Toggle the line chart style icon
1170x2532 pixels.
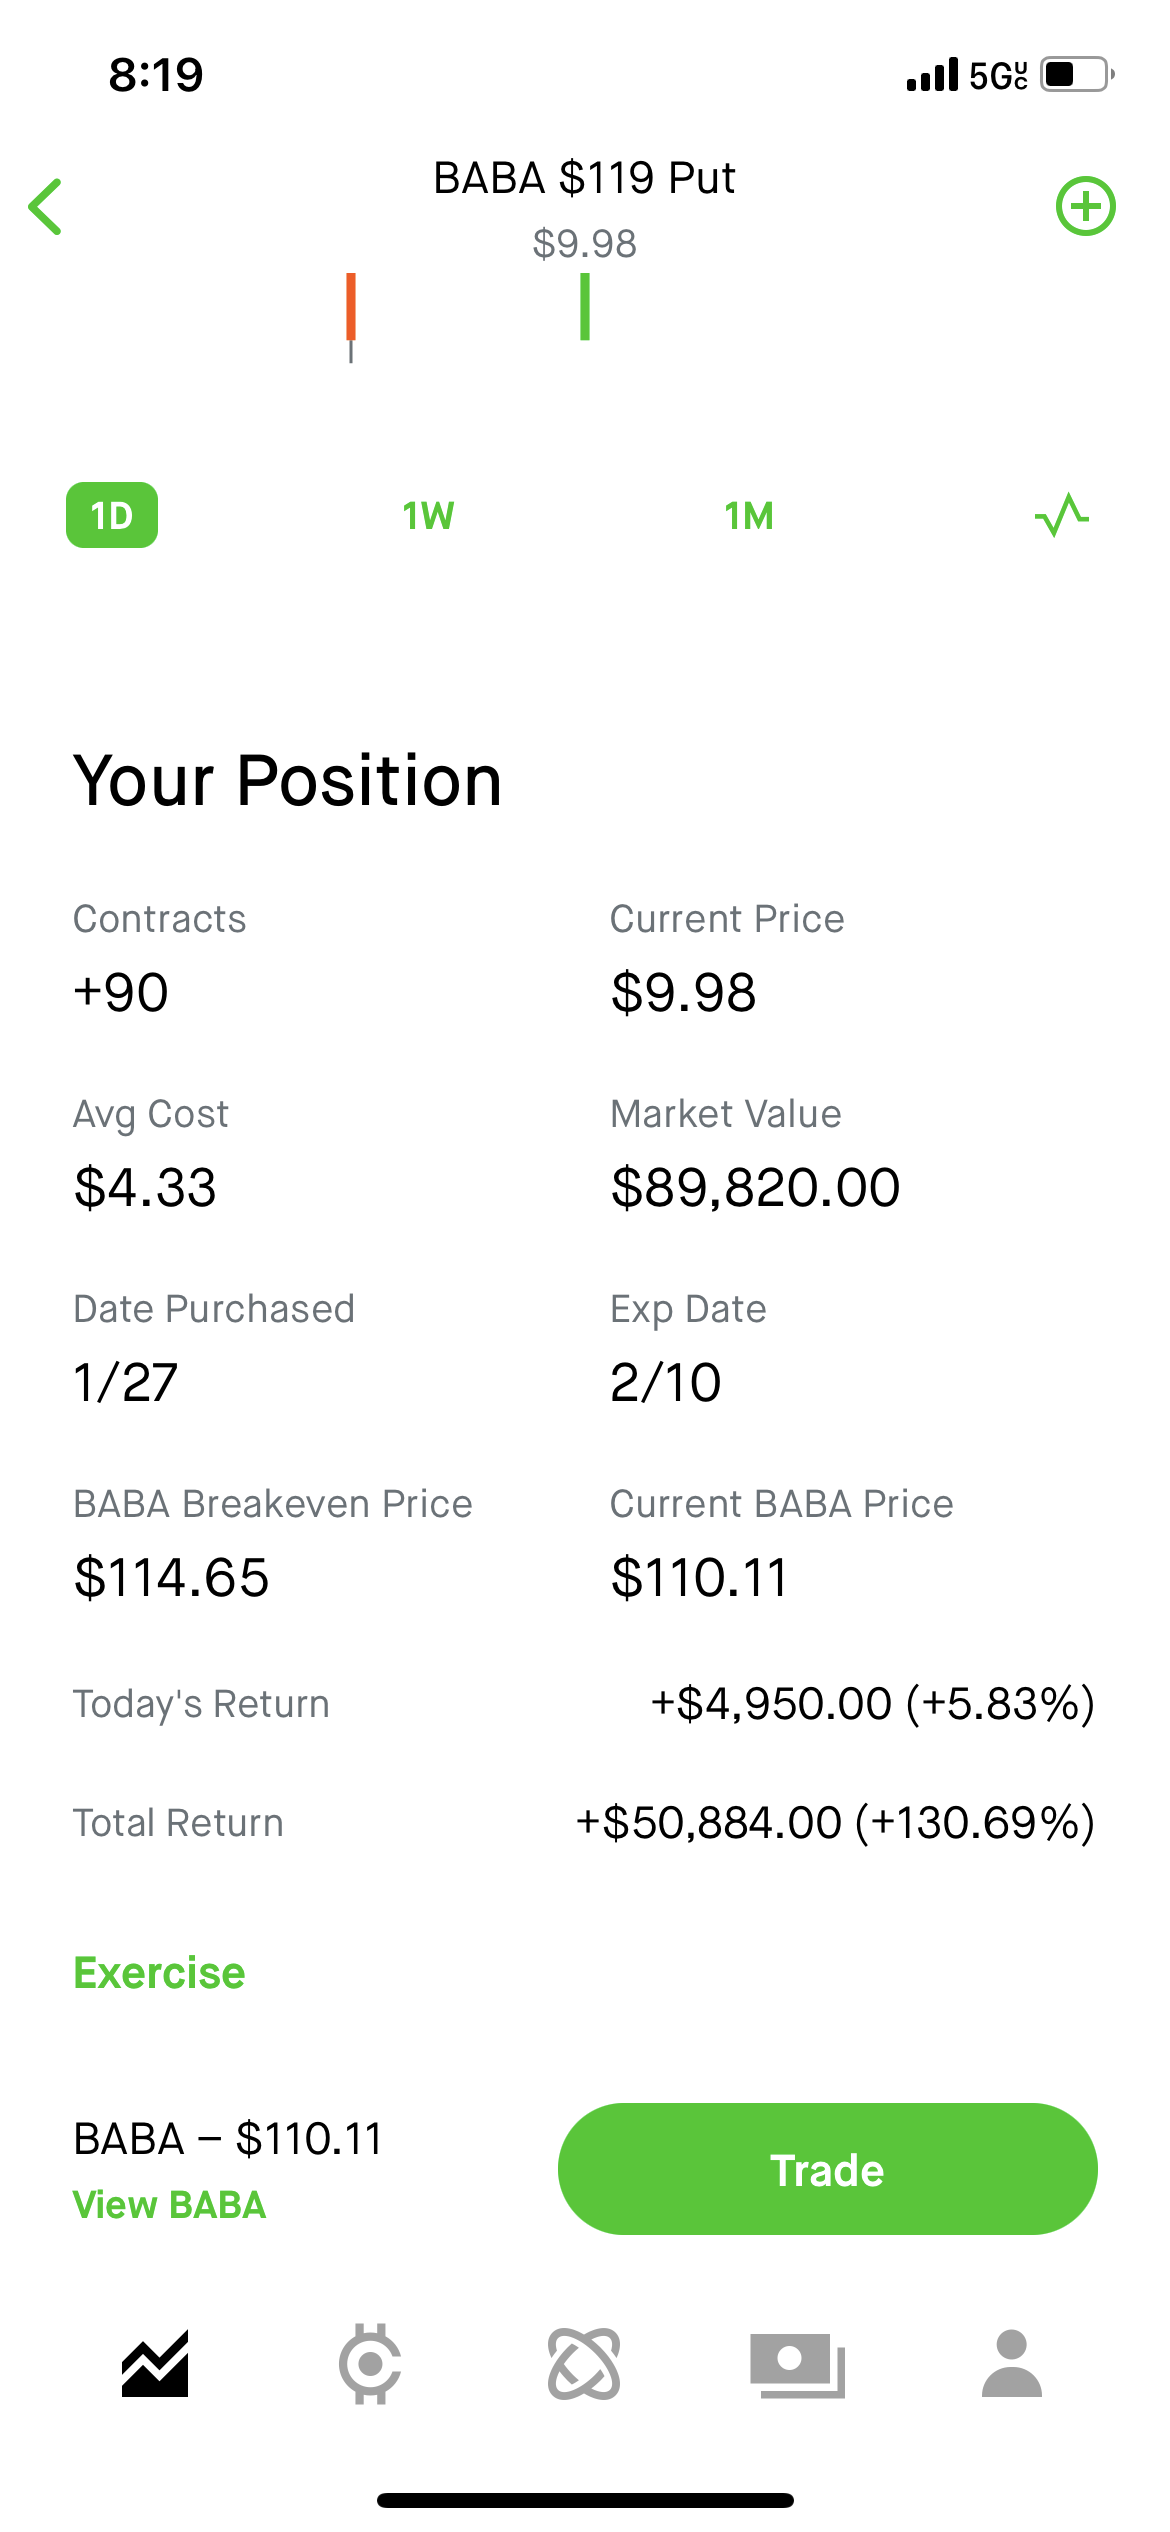click(x=1061, y=515)
